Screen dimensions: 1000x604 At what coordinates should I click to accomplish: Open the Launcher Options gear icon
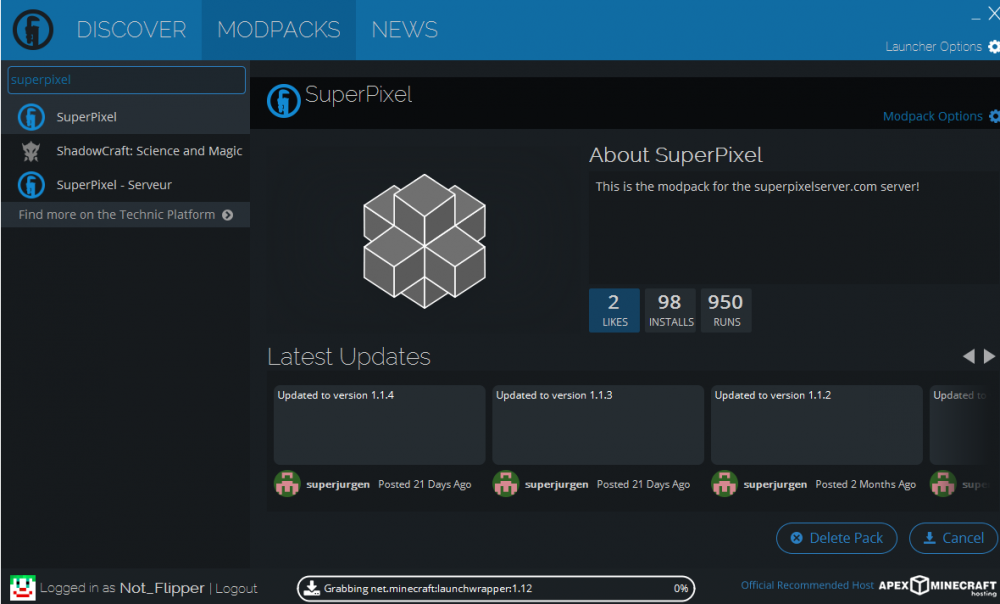(x=993, y=46)
